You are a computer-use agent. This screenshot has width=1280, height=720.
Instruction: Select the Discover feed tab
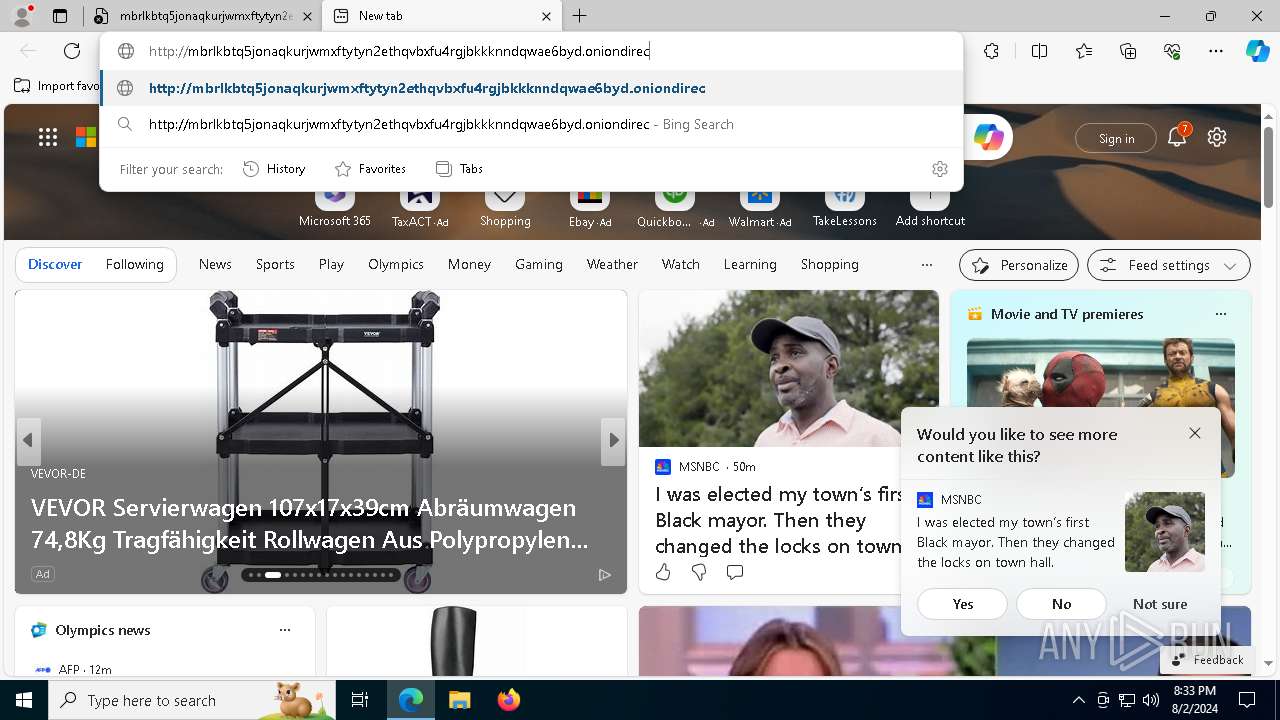[55, 264]
